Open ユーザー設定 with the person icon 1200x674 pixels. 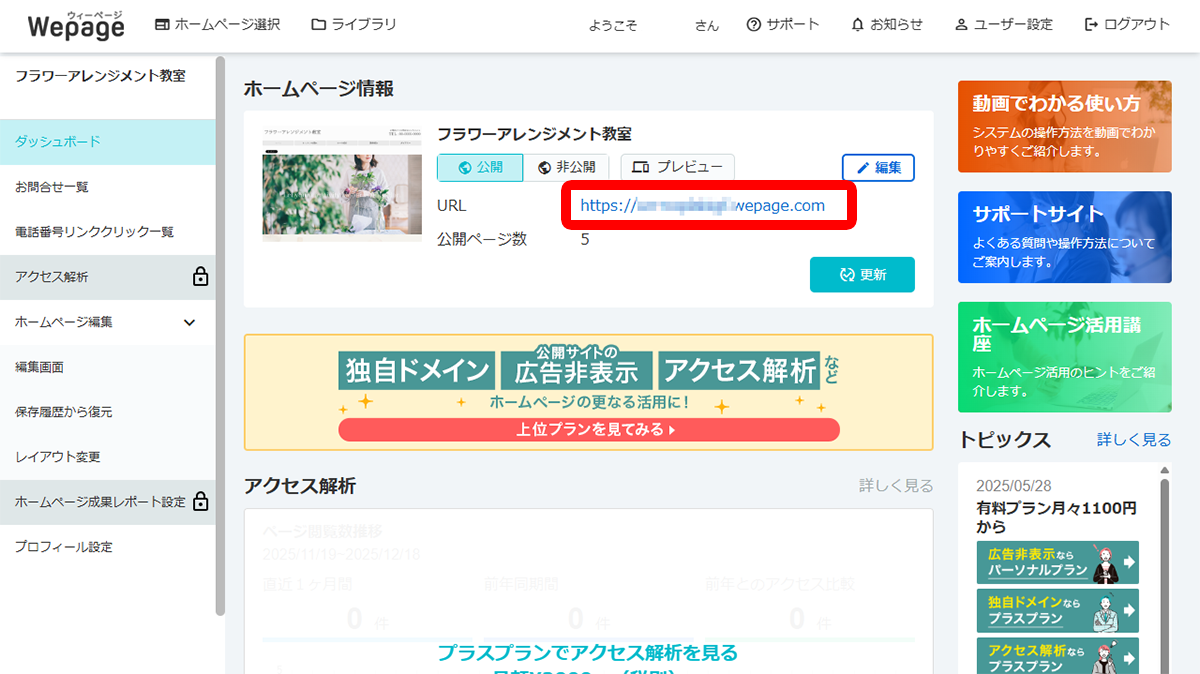(x=961, y=25)
